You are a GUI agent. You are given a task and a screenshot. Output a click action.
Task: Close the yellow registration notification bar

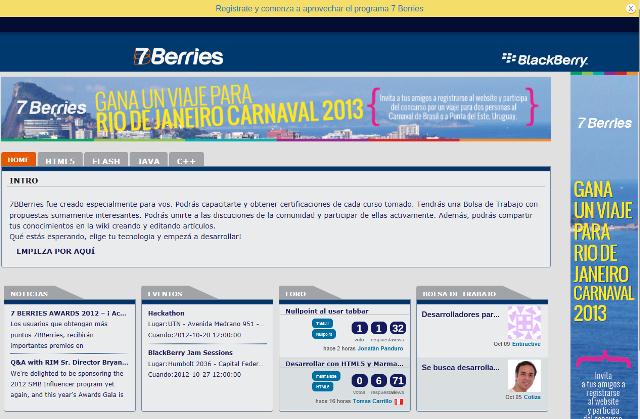coord(631,8)
